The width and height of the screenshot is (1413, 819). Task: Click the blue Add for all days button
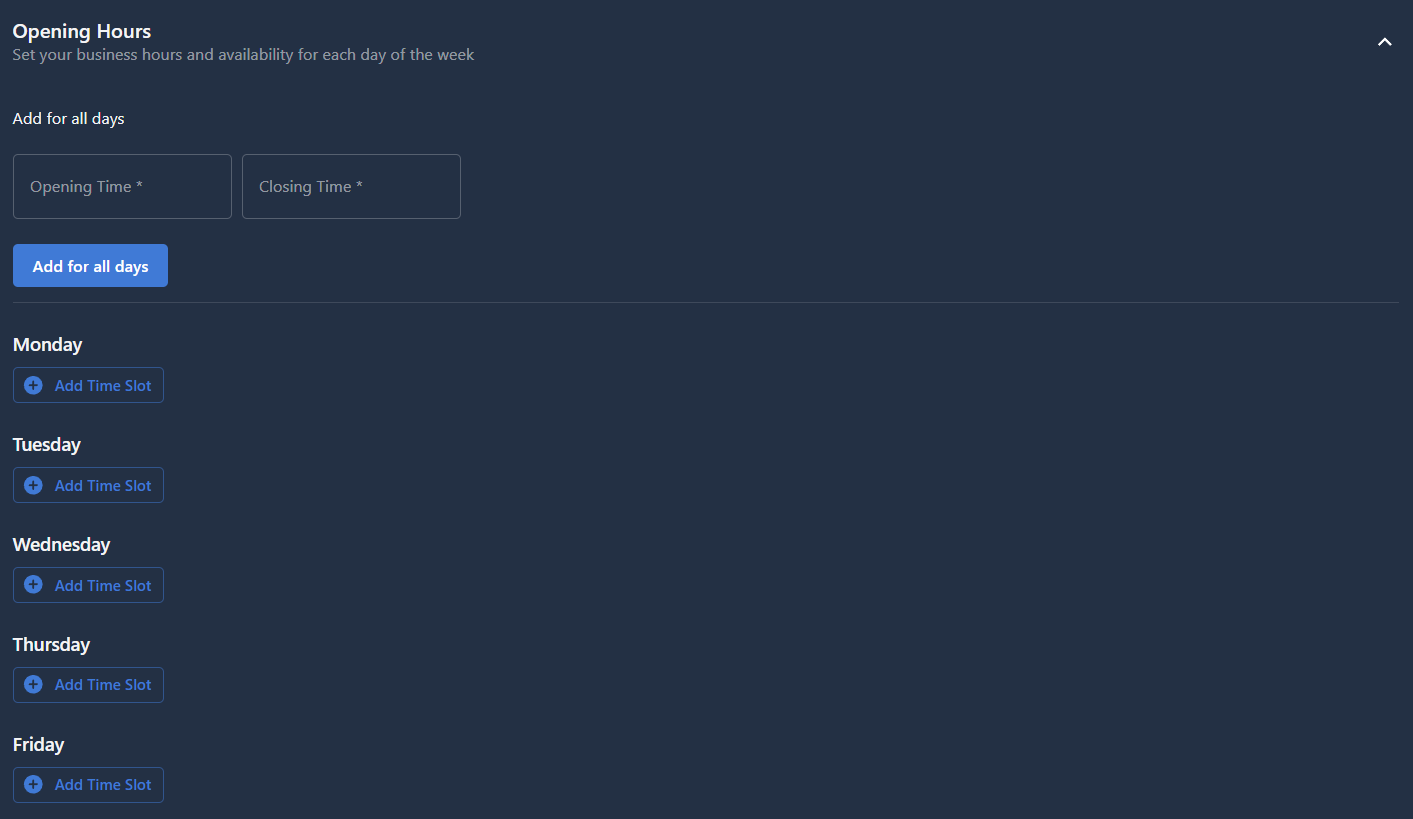tap(90, 266)
